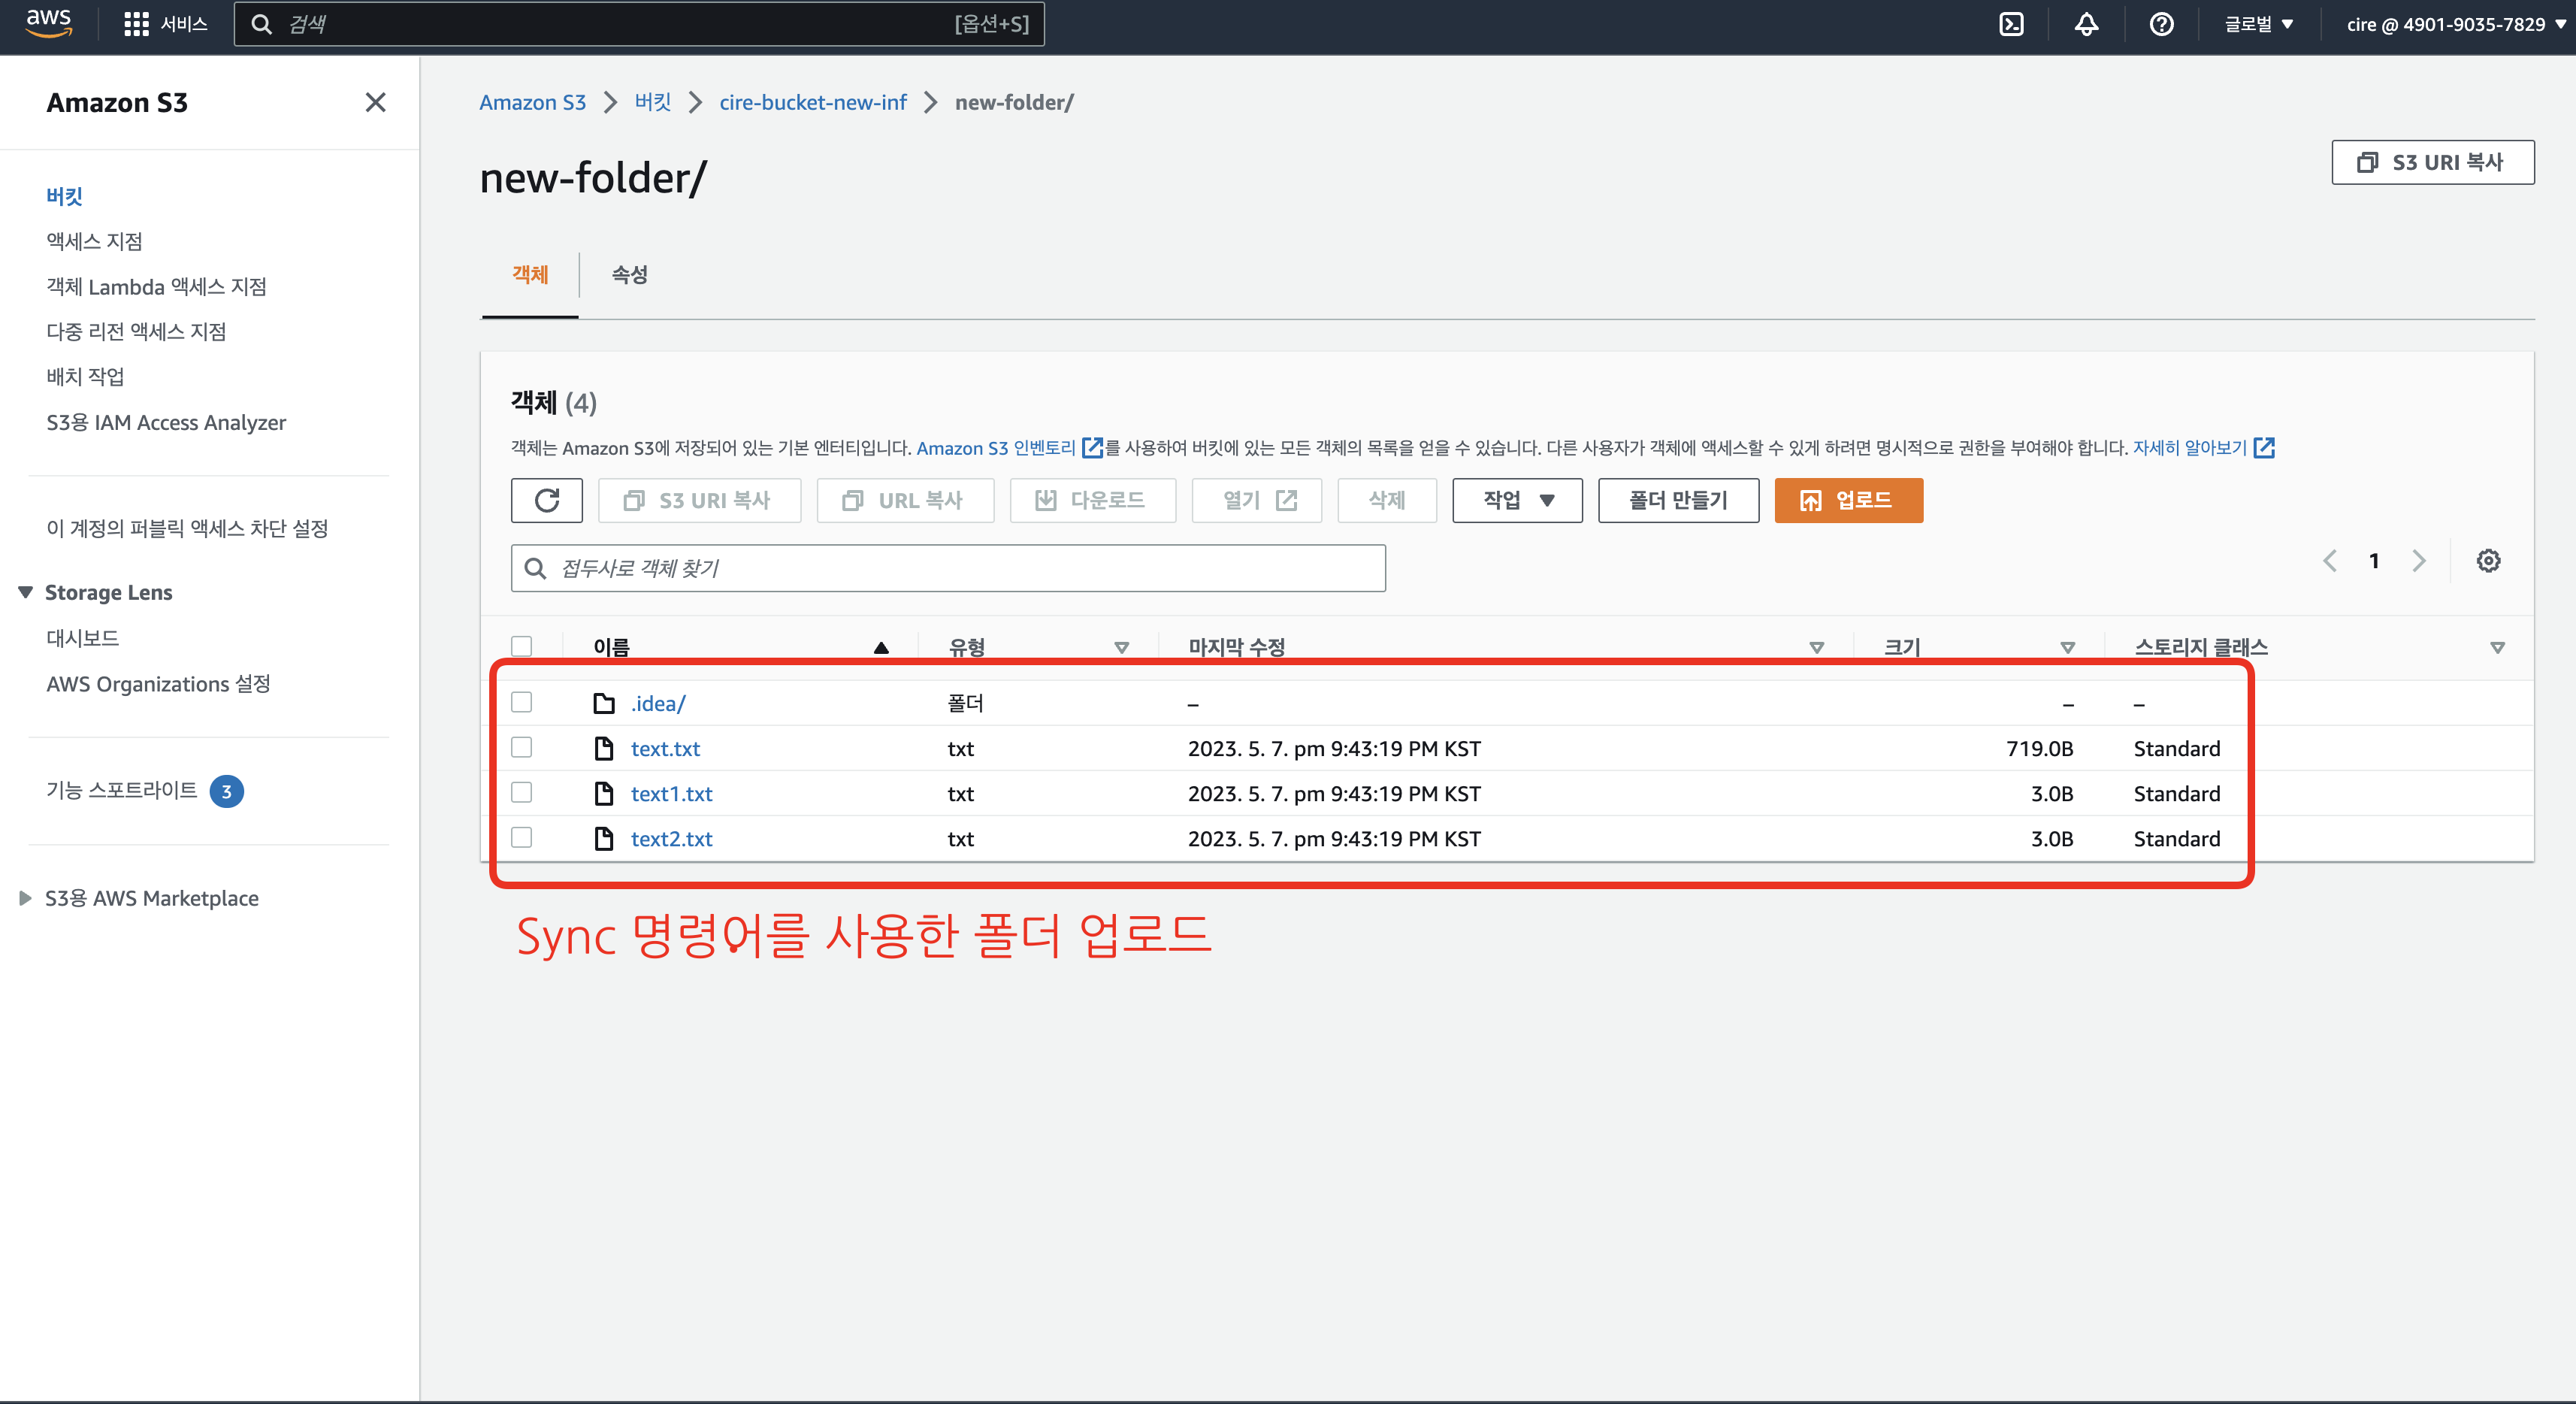This screenshot has width=2576, height=1404.
Task: Click the external link icon after 자세히 알아보기
Action: [x=2264, y=448]
